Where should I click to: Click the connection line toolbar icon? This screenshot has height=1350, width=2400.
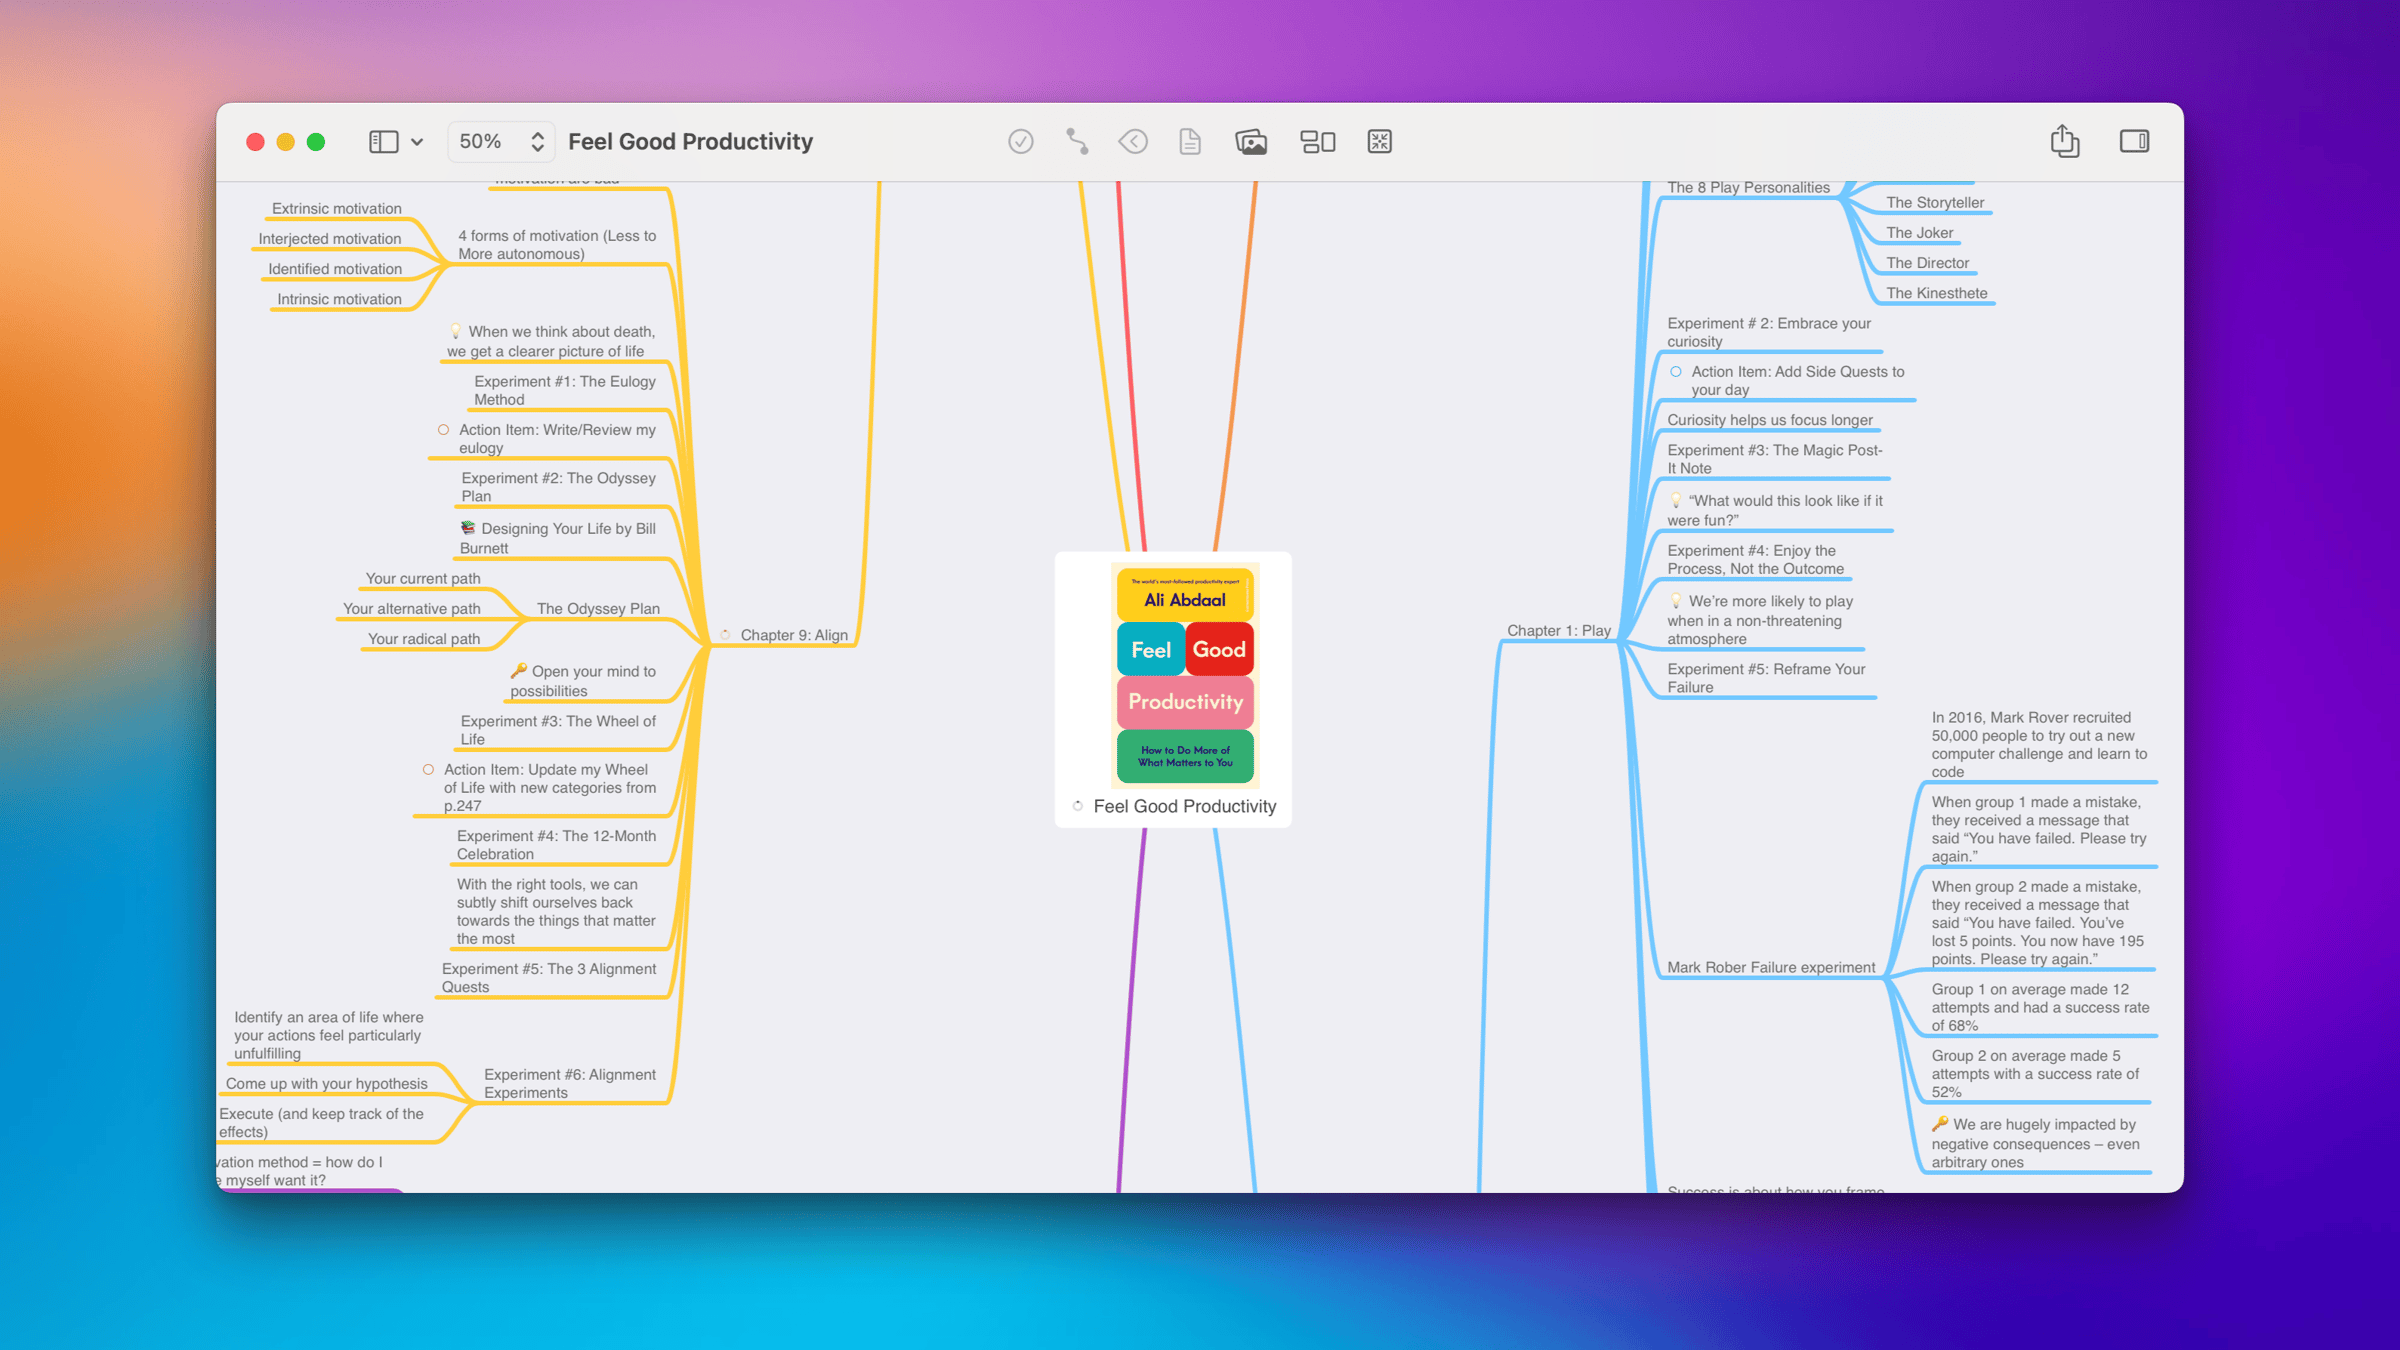pyautogui.click(x=1077, y=142)
